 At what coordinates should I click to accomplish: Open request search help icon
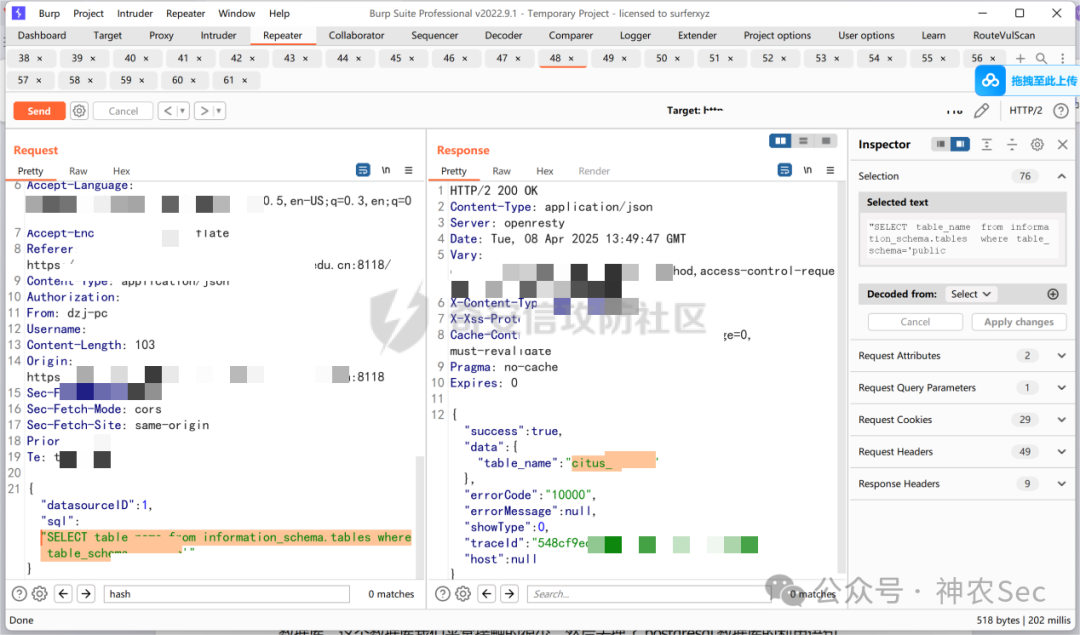[20, 594]
